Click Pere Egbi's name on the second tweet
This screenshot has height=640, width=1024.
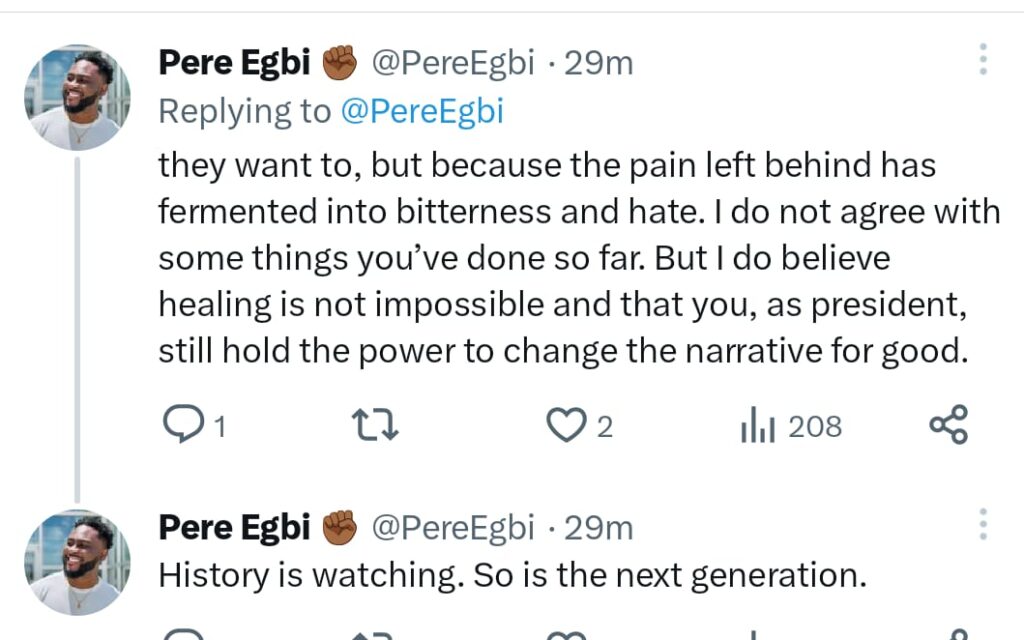pyautogui.click(x=234, y=527)
